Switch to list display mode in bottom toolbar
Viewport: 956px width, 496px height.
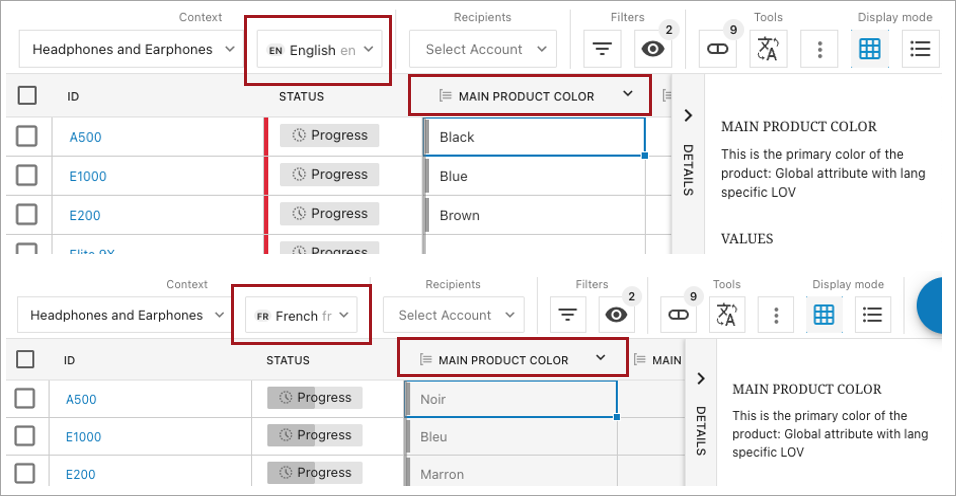[872, 316]
